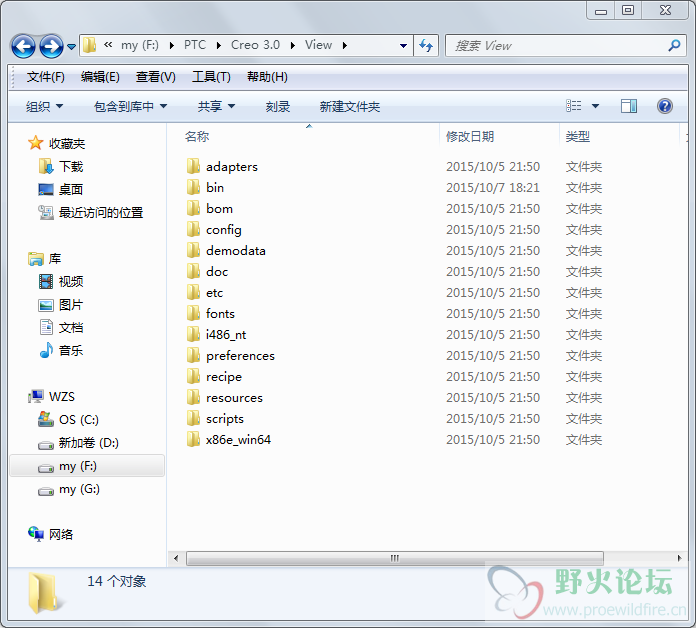Select the x86e_win64 folder icon
This screenshot has width=696, height=628.
point(193,439)
